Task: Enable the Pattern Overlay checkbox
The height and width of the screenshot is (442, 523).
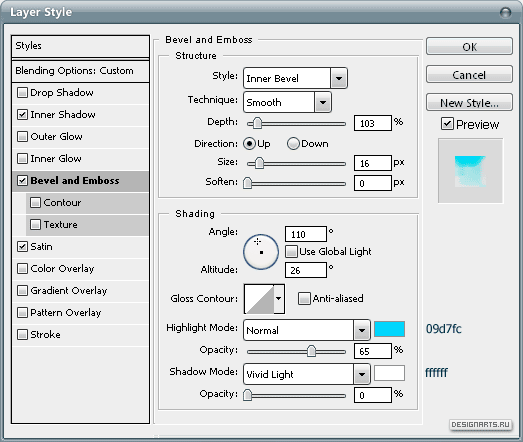Action: 22,313
